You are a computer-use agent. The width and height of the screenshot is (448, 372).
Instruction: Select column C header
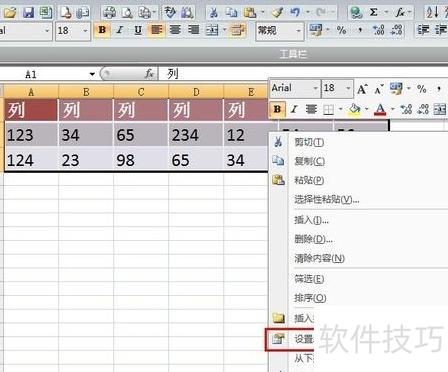[141, 92]
